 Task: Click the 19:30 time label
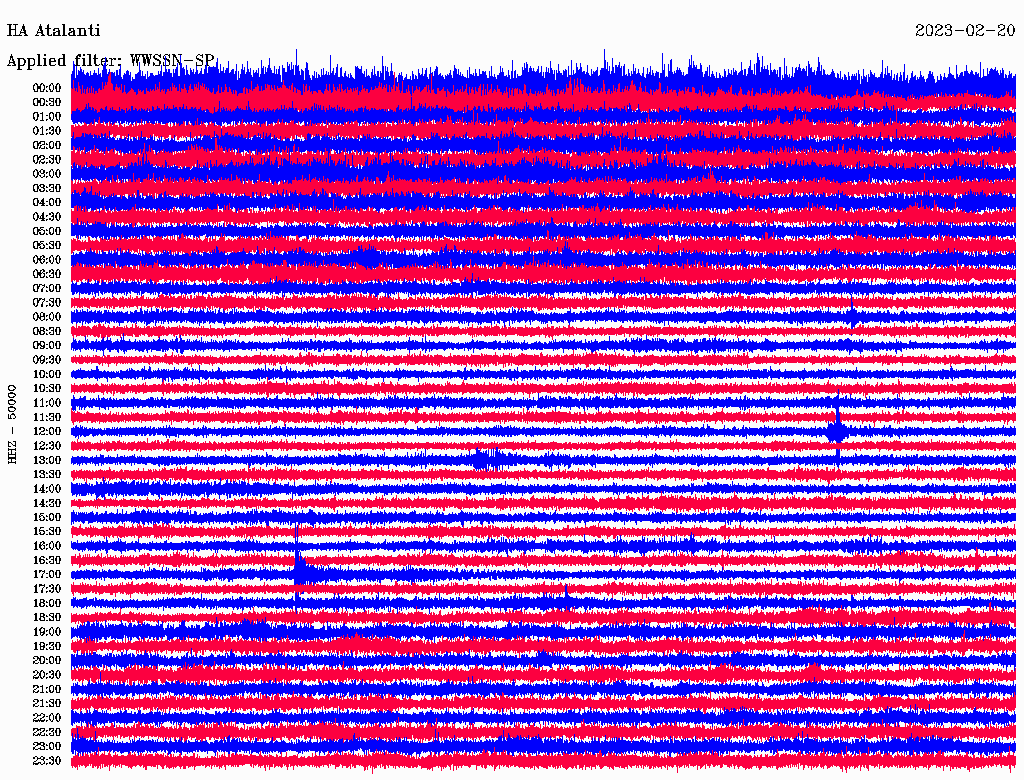pyautogui.click(x=47, y=646)
